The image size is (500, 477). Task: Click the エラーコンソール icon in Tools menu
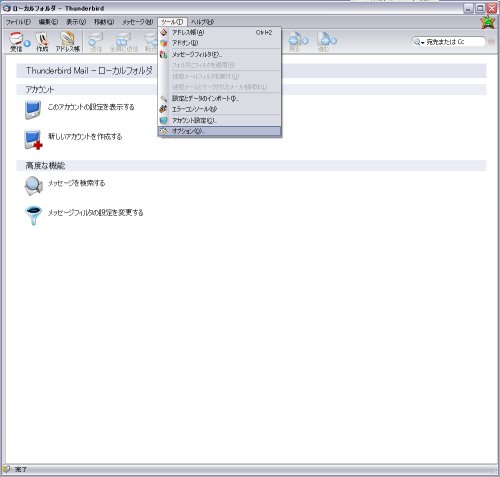pyautogui.click(x=163, y=109)
